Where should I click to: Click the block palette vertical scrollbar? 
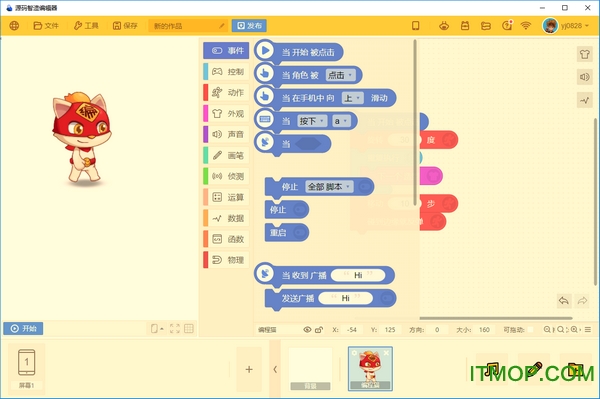(x=415, y=122)
